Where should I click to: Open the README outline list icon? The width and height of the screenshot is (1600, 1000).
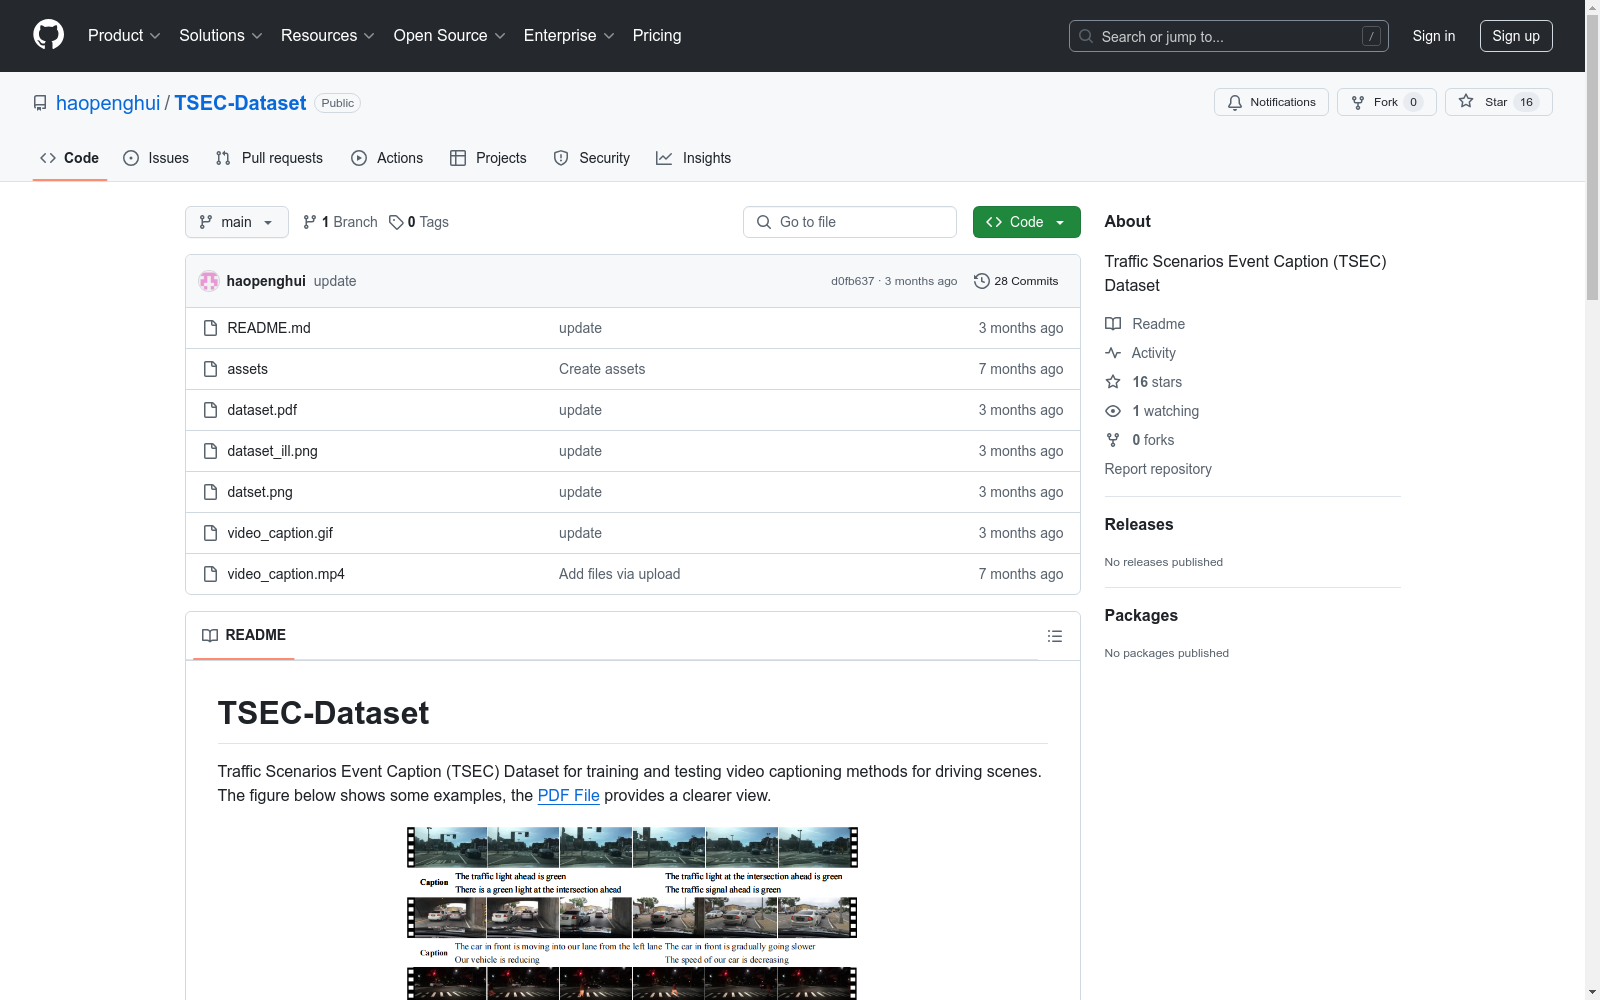1054,636
